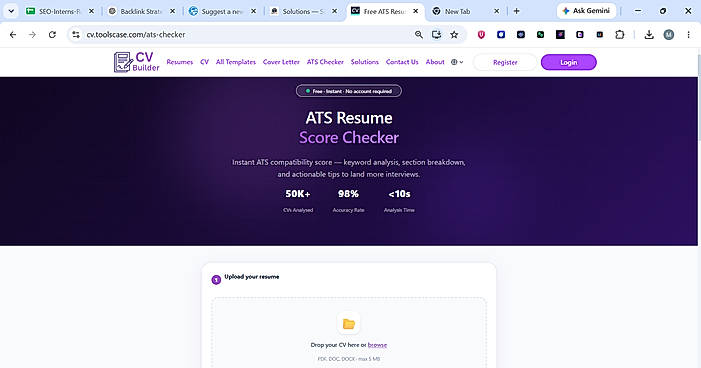Screen dimensions: 701x368
Task: Open the Extensions puzzle piece menu
Action: [x=620, y=34]
